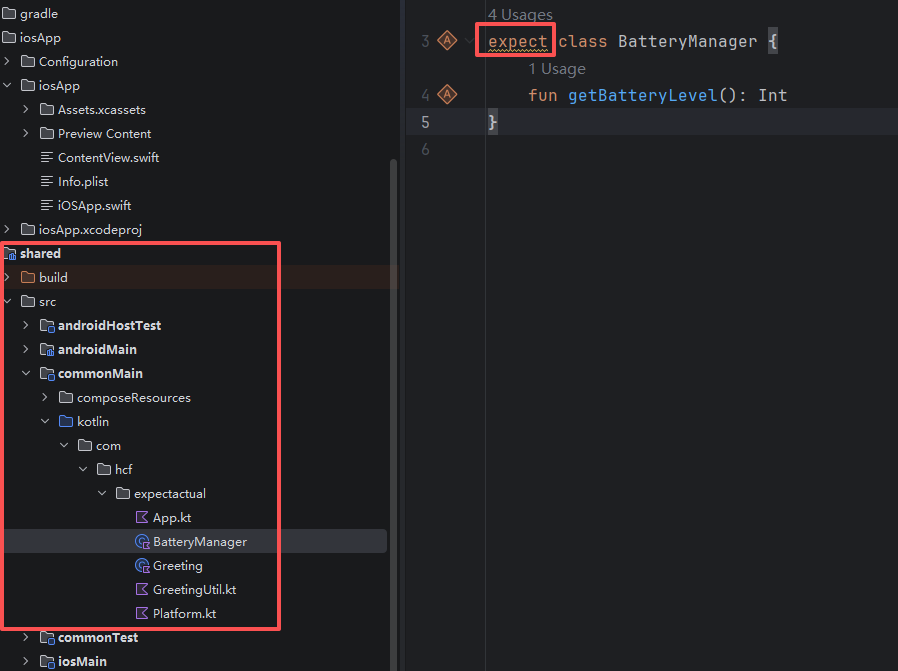Click the Kotlin file icon of GreetingUtil.kt
Screen dimensions: 898x671
(x=141, y=590)
